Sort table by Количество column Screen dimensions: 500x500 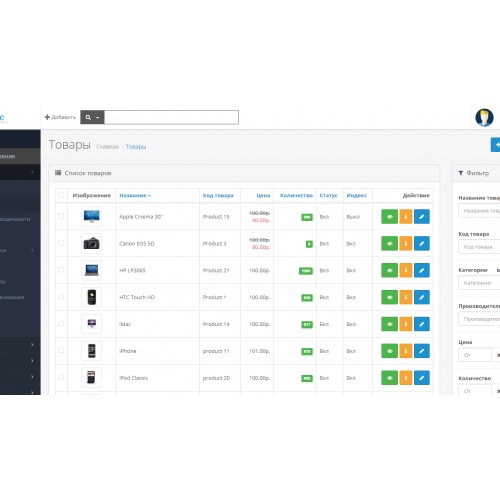pyautogui.click(x=296, y=195)
